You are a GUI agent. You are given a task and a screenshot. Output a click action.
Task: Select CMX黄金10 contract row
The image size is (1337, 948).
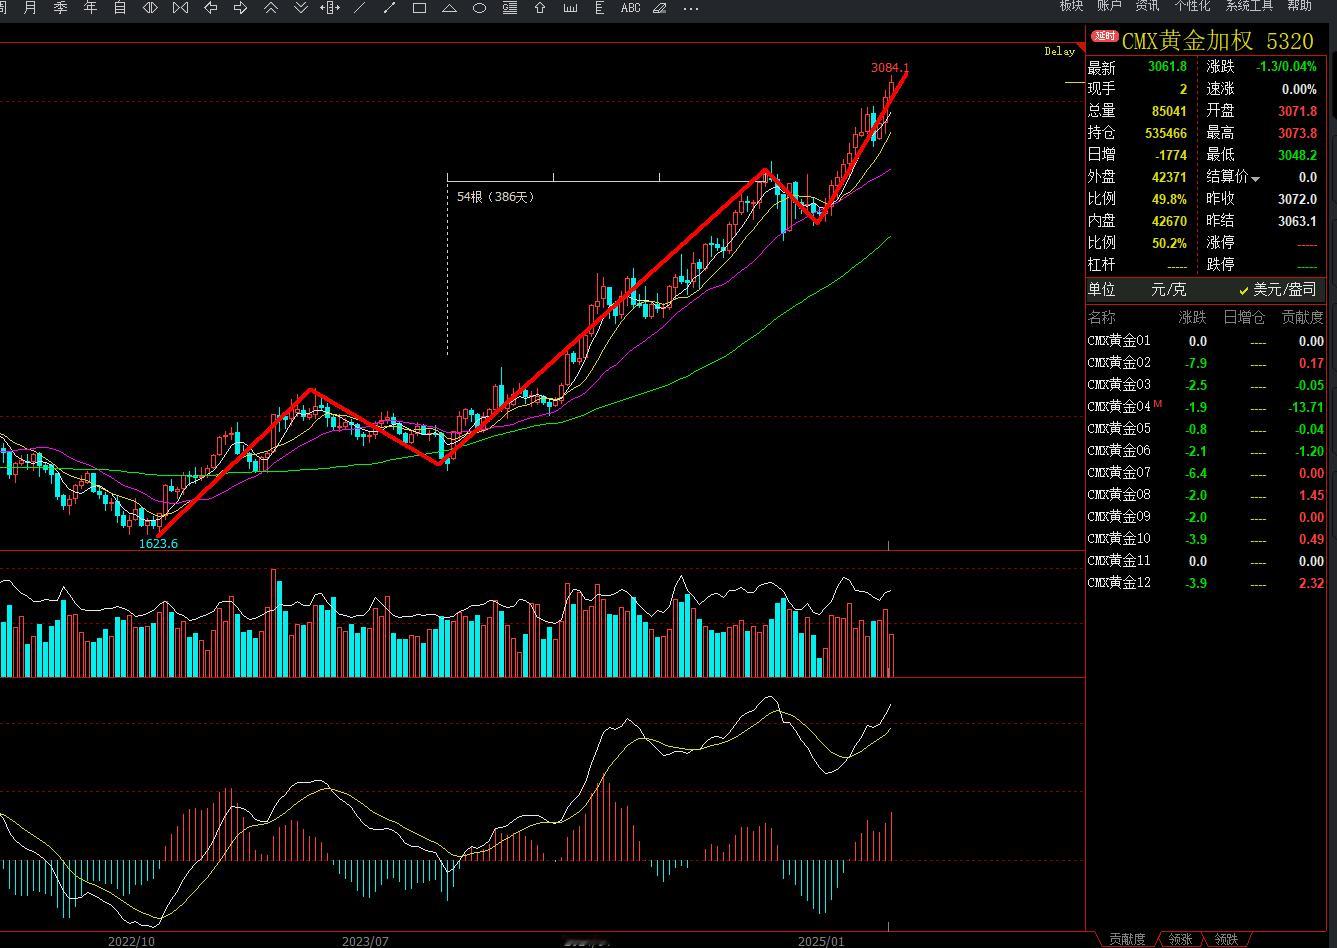pyautogui.click(x=1206, y=539)
